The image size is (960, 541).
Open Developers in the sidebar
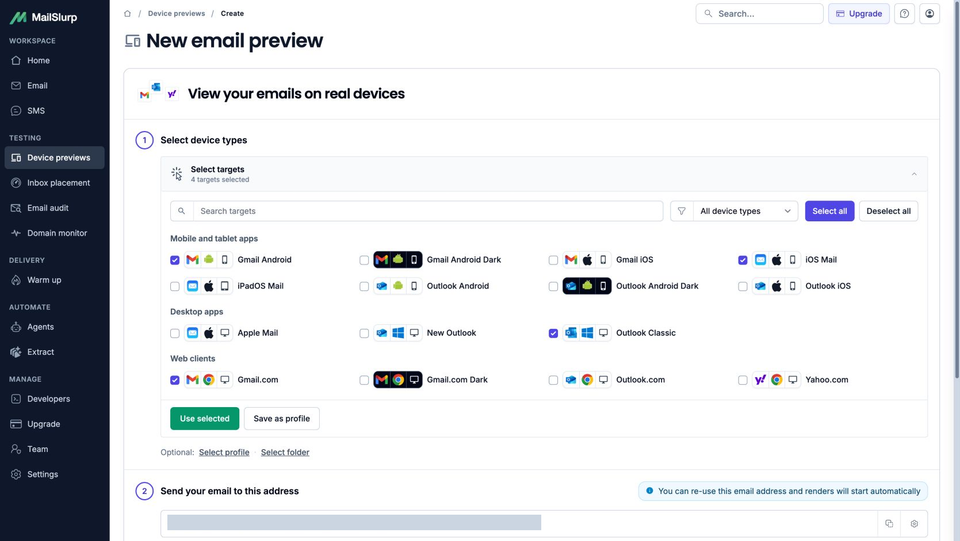54,399
